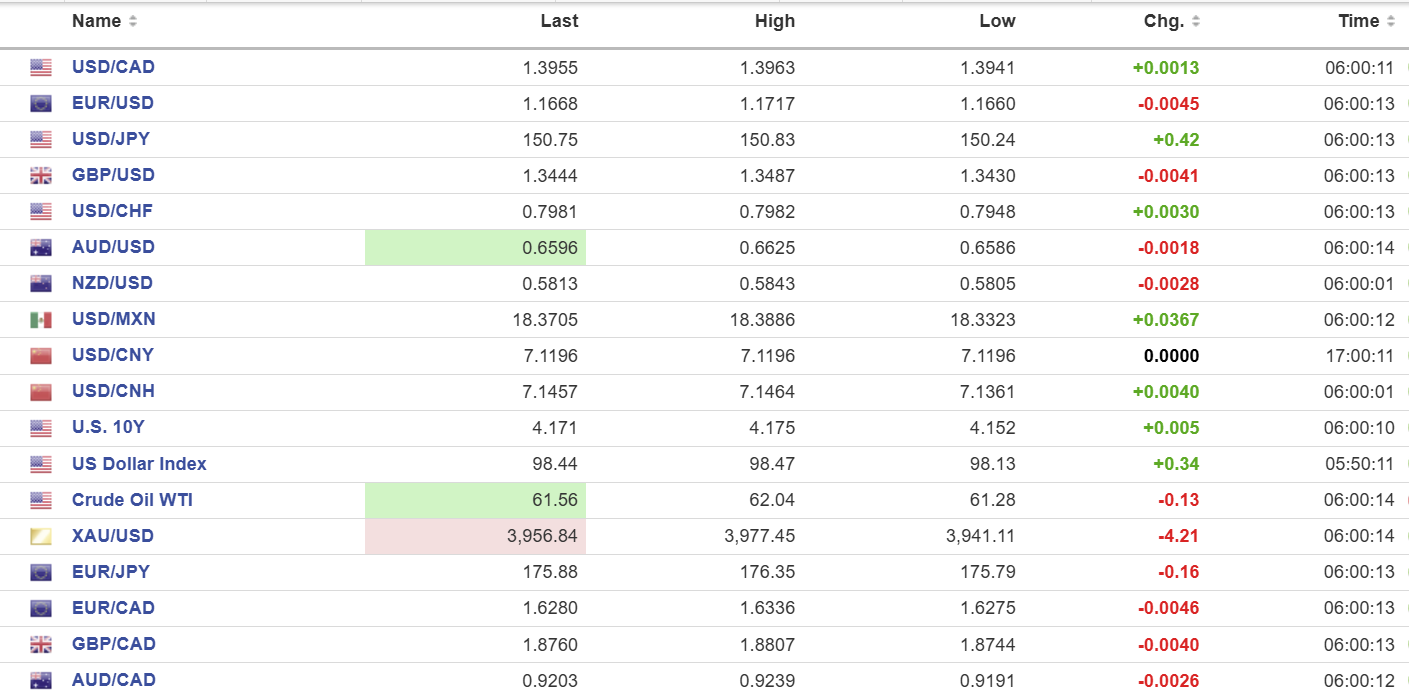
Task: Open the U.S. 10Y bond link
Action: [x=108, y=427]
